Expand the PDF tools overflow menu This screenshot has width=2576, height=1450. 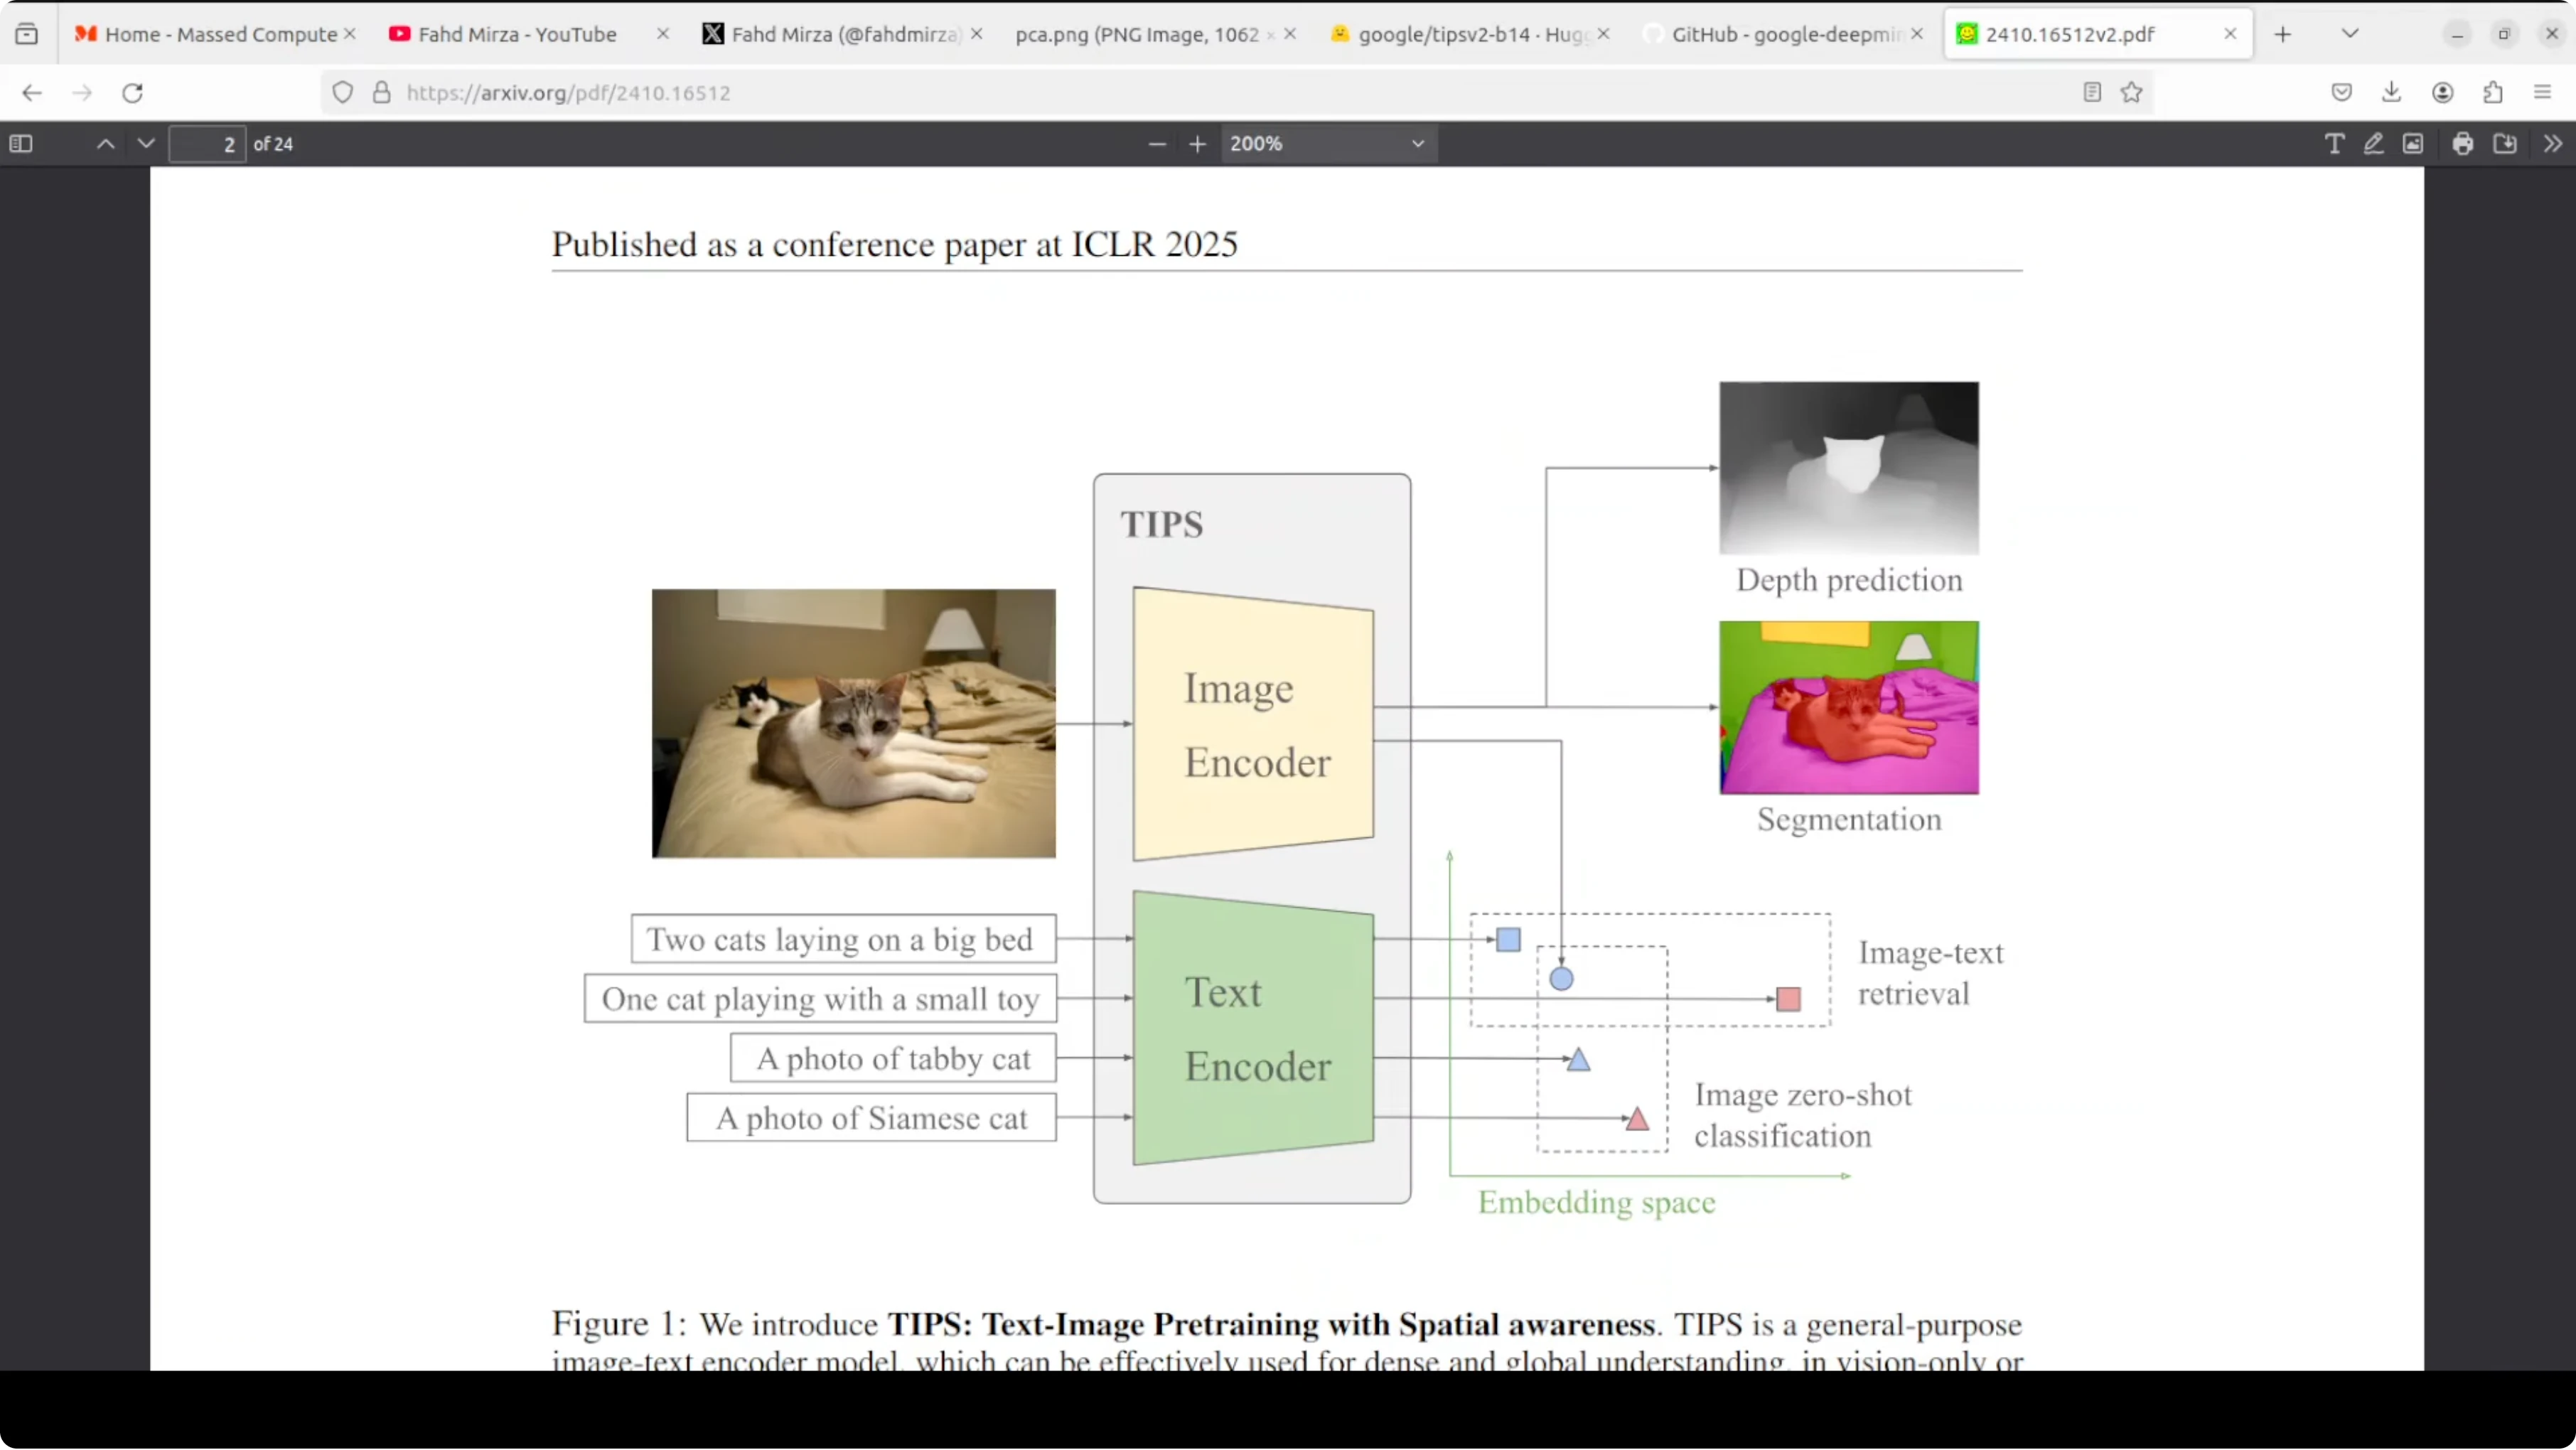(2553, 144)
